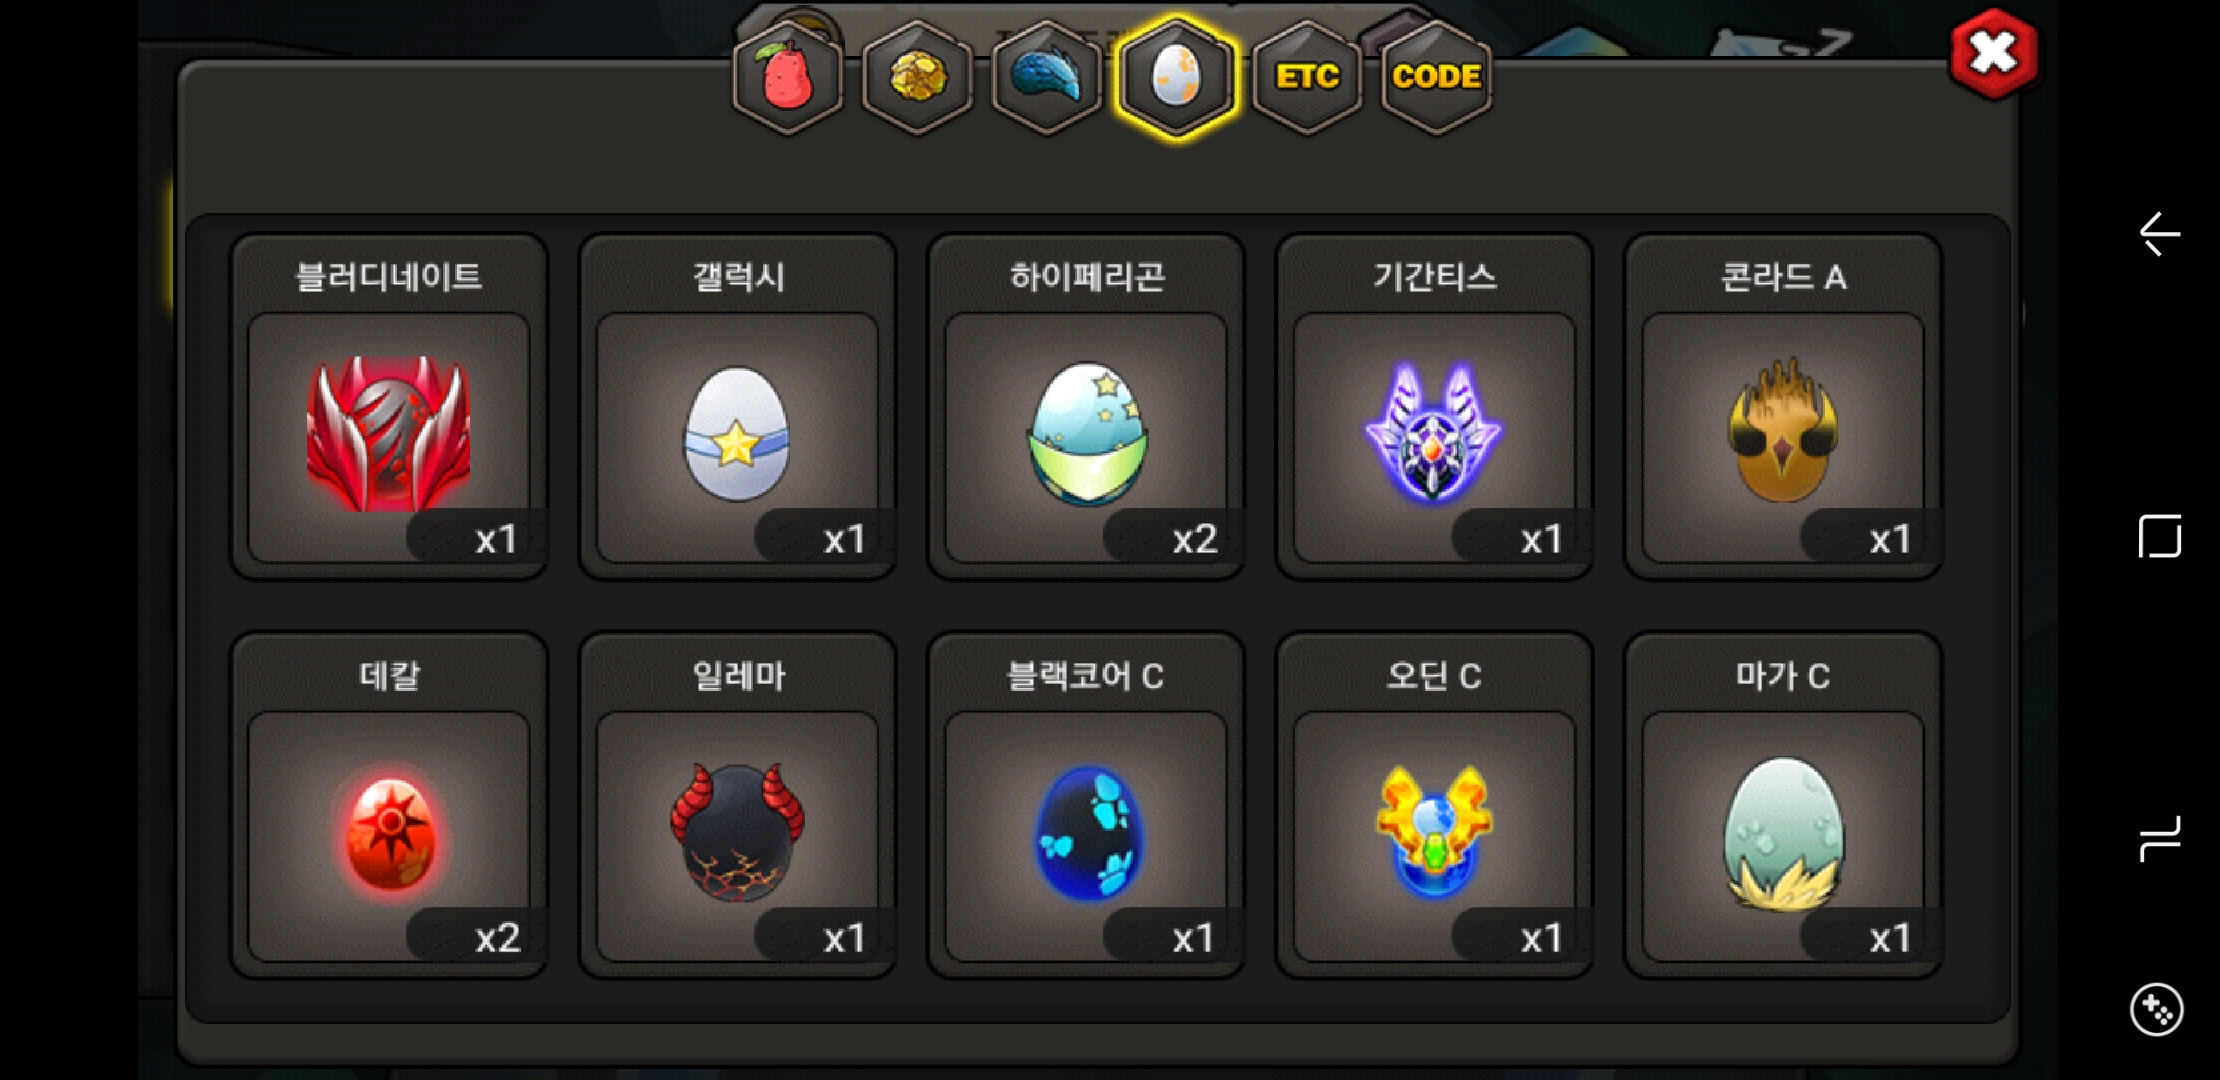
Task: Select the 블러디네이트 red armored egg
Action: [x=389, y=407]
